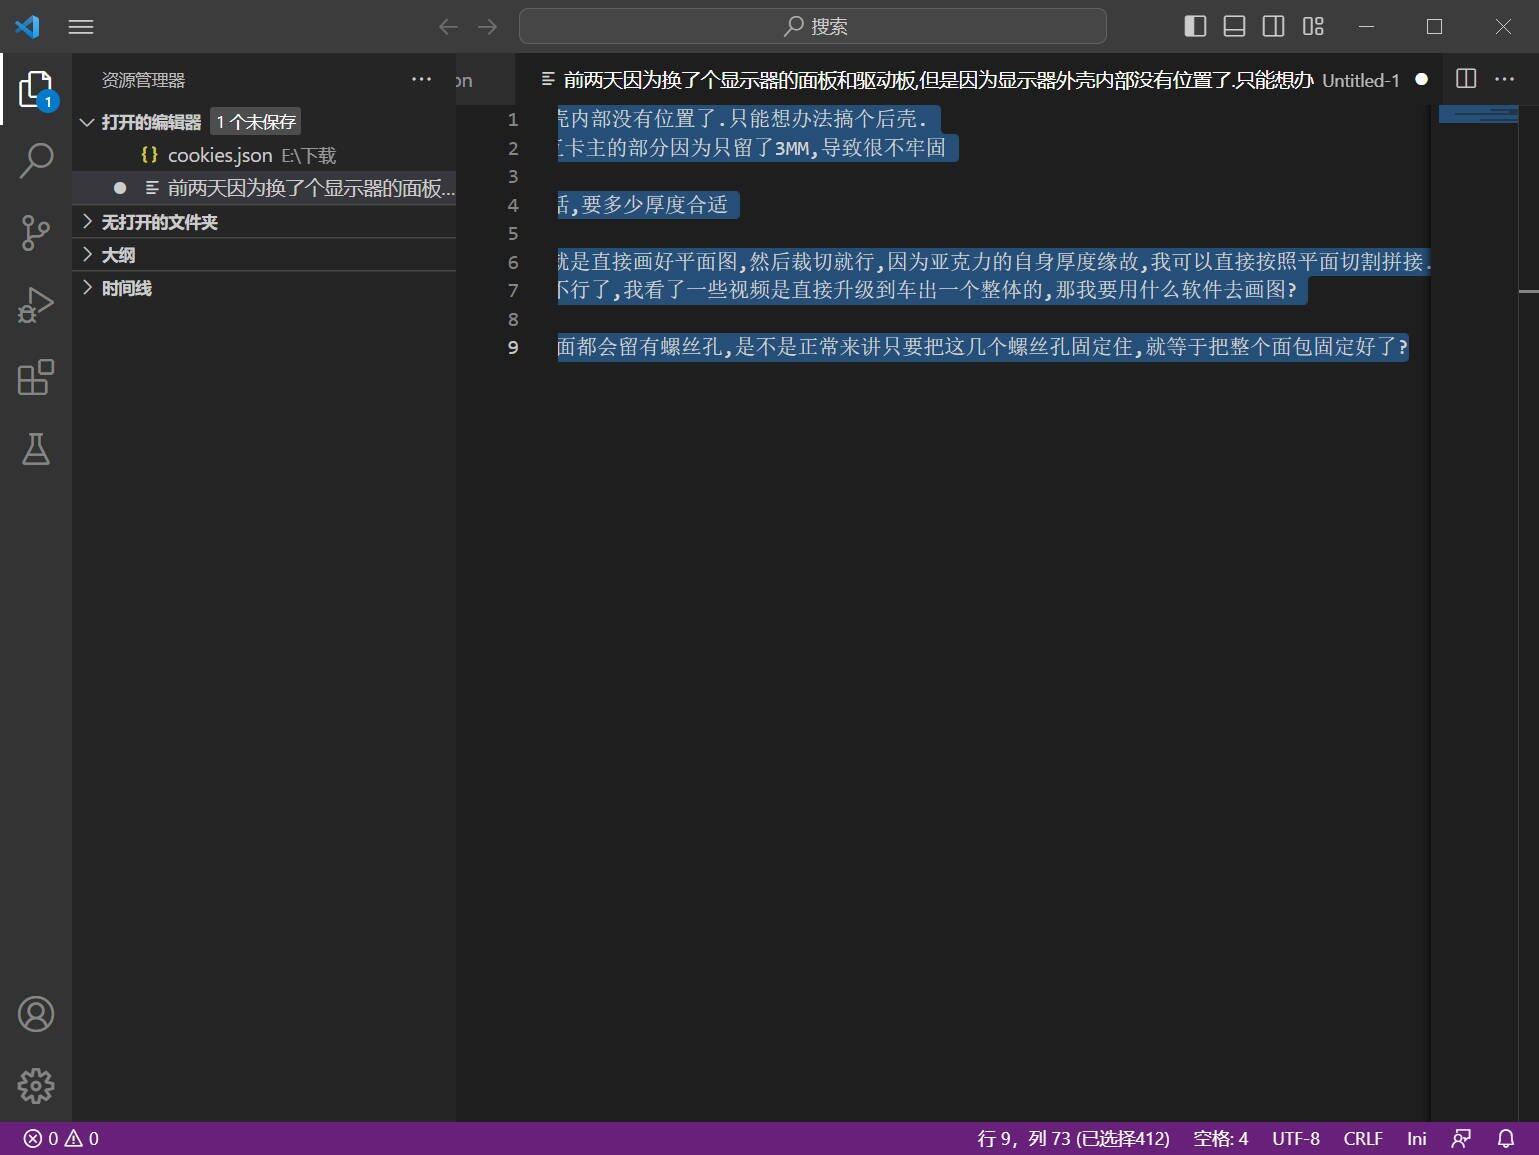
Task: Click line number 1 in the gutter
Action: click(513, 119)
